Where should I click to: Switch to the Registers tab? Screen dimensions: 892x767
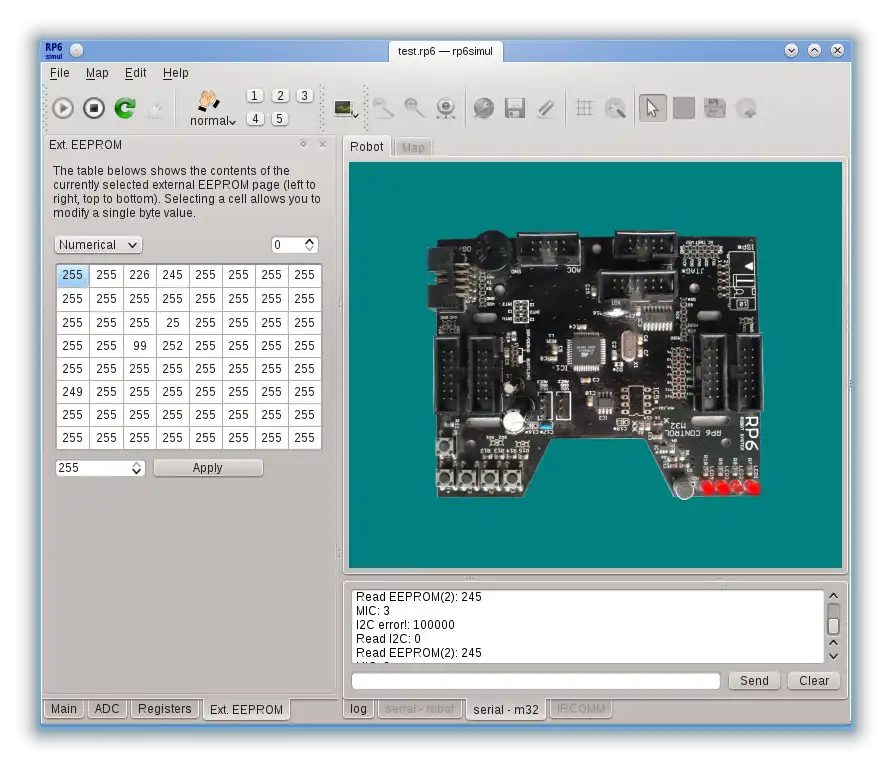coord(165,709)
